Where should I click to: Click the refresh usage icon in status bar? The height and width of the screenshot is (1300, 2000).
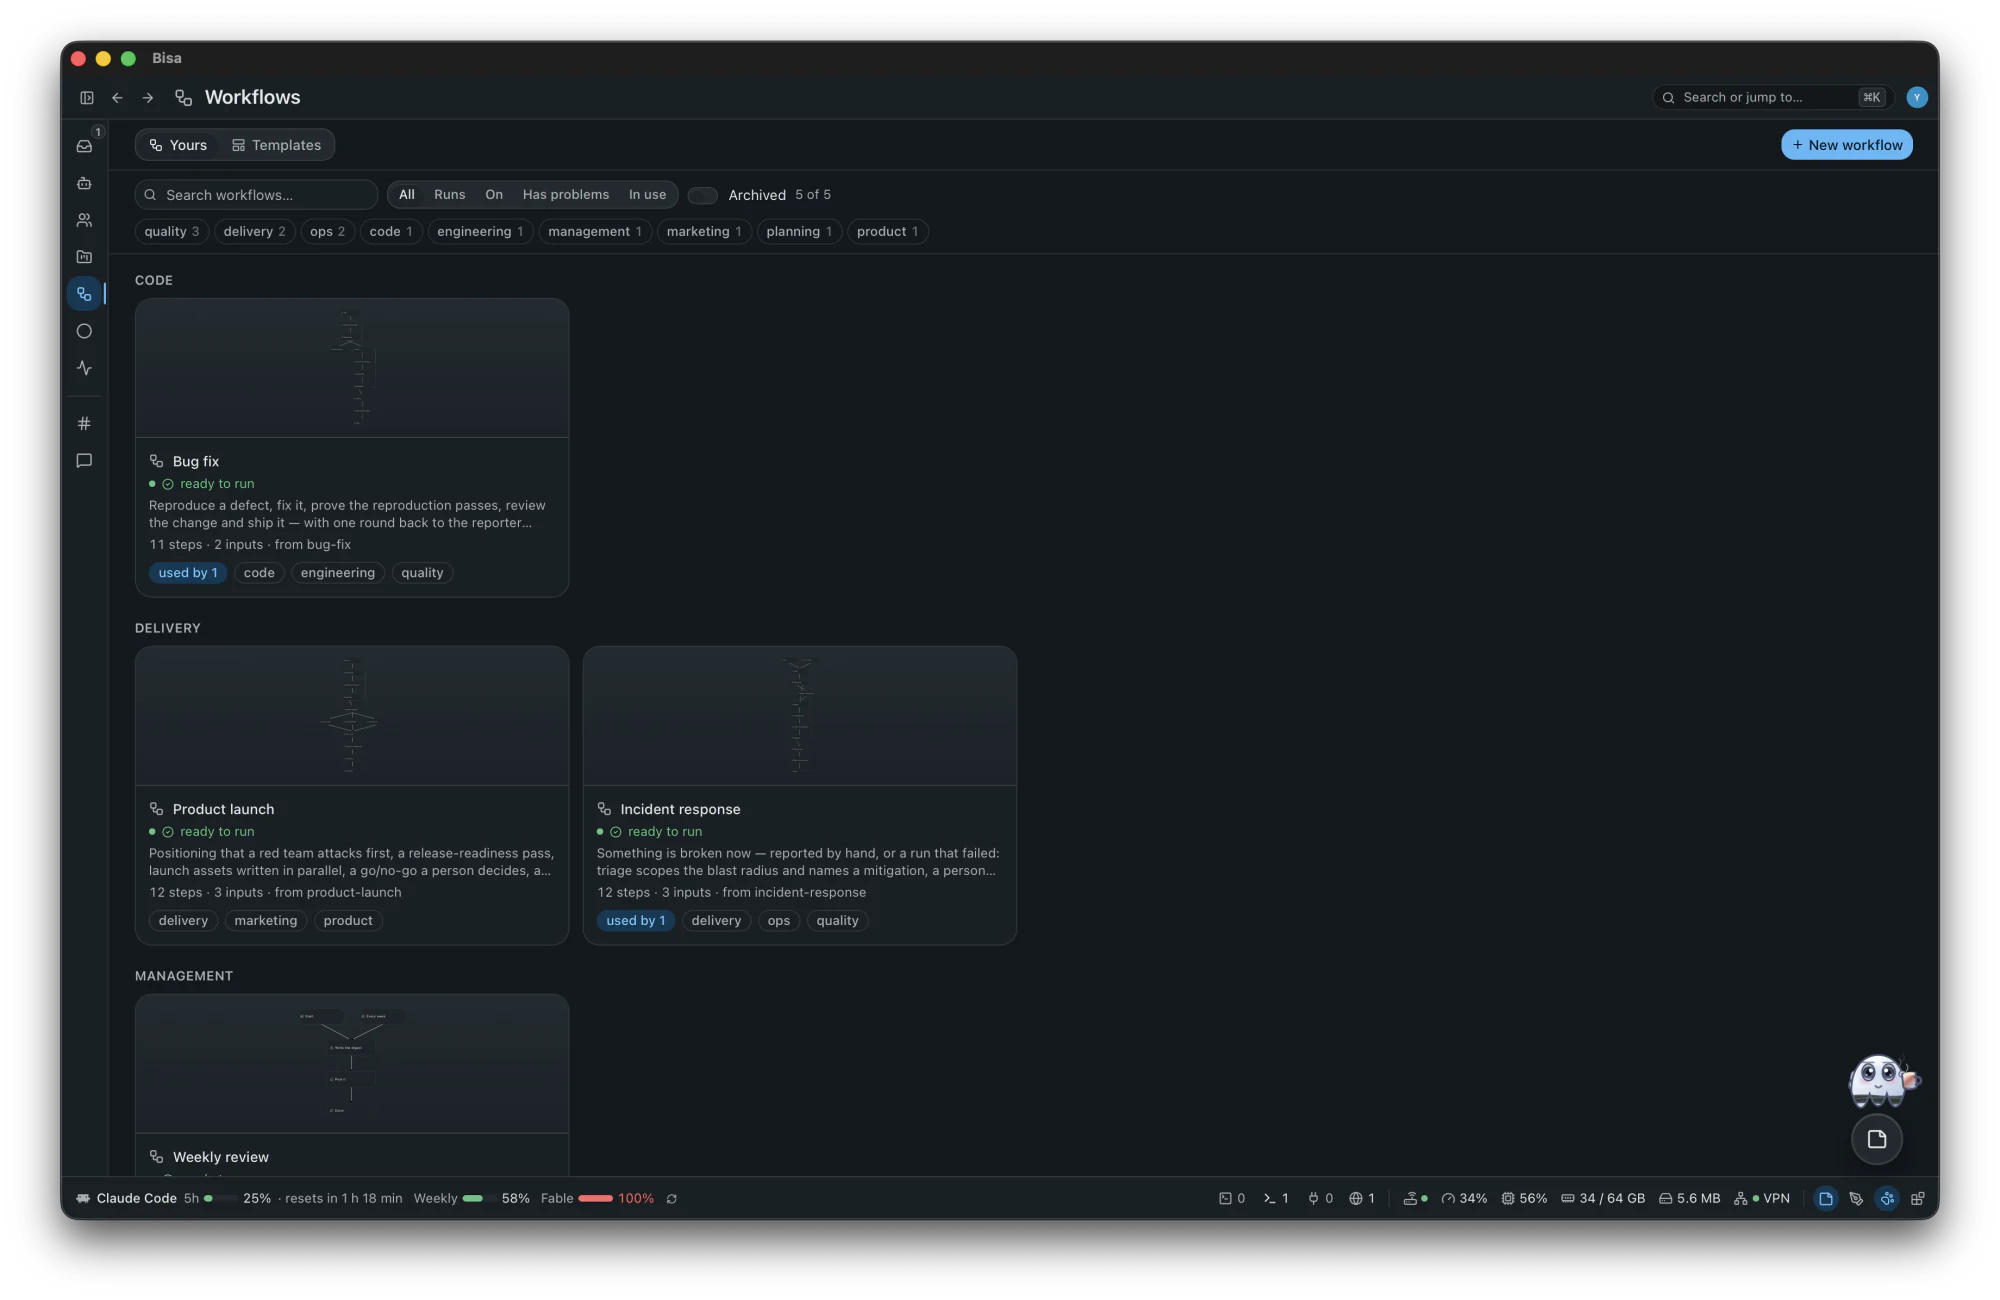click(x=672, y=1198)
